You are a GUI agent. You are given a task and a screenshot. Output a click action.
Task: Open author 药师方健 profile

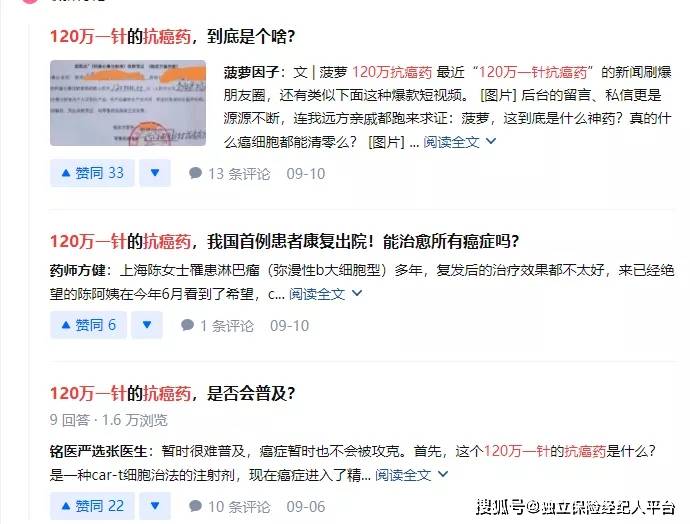point(77,270)
